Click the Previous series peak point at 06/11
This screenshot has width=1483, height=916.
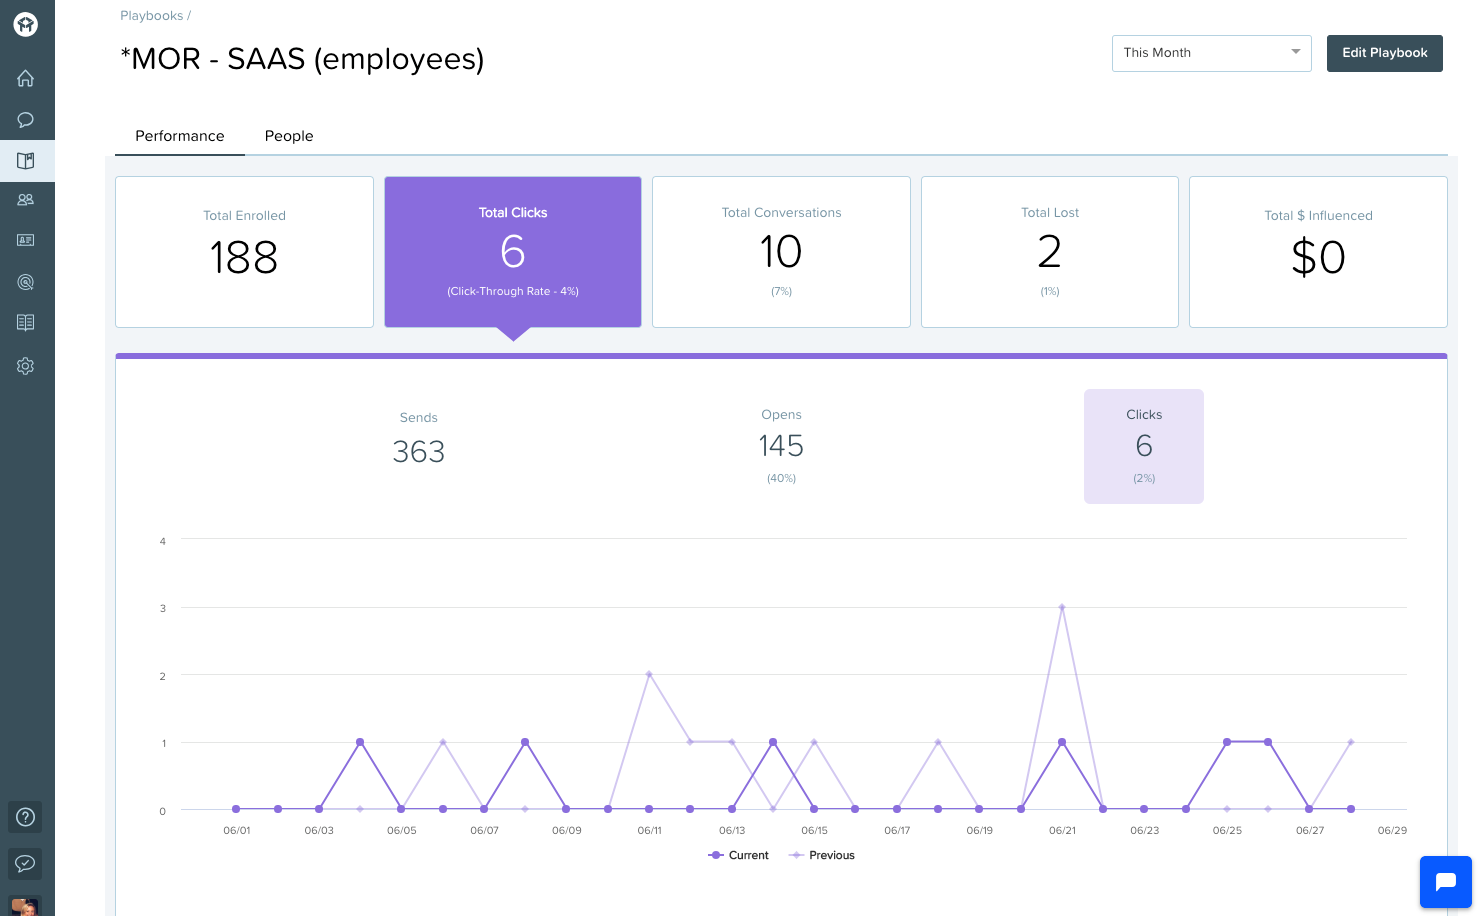click(x=649, y=674)
